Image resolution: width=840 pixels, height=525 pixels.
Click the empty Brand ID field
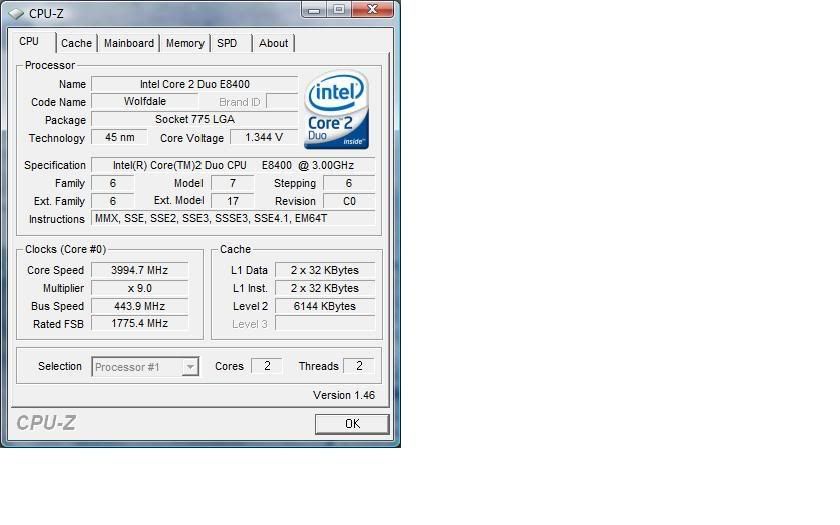282,101
